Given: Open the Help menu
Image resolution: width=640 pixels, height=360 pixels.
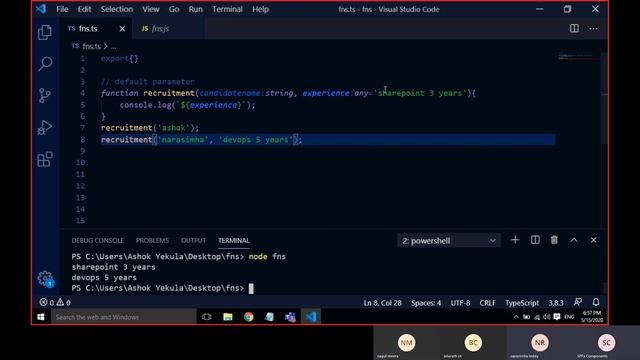Looking at the screenshot, I should point(260,9).
